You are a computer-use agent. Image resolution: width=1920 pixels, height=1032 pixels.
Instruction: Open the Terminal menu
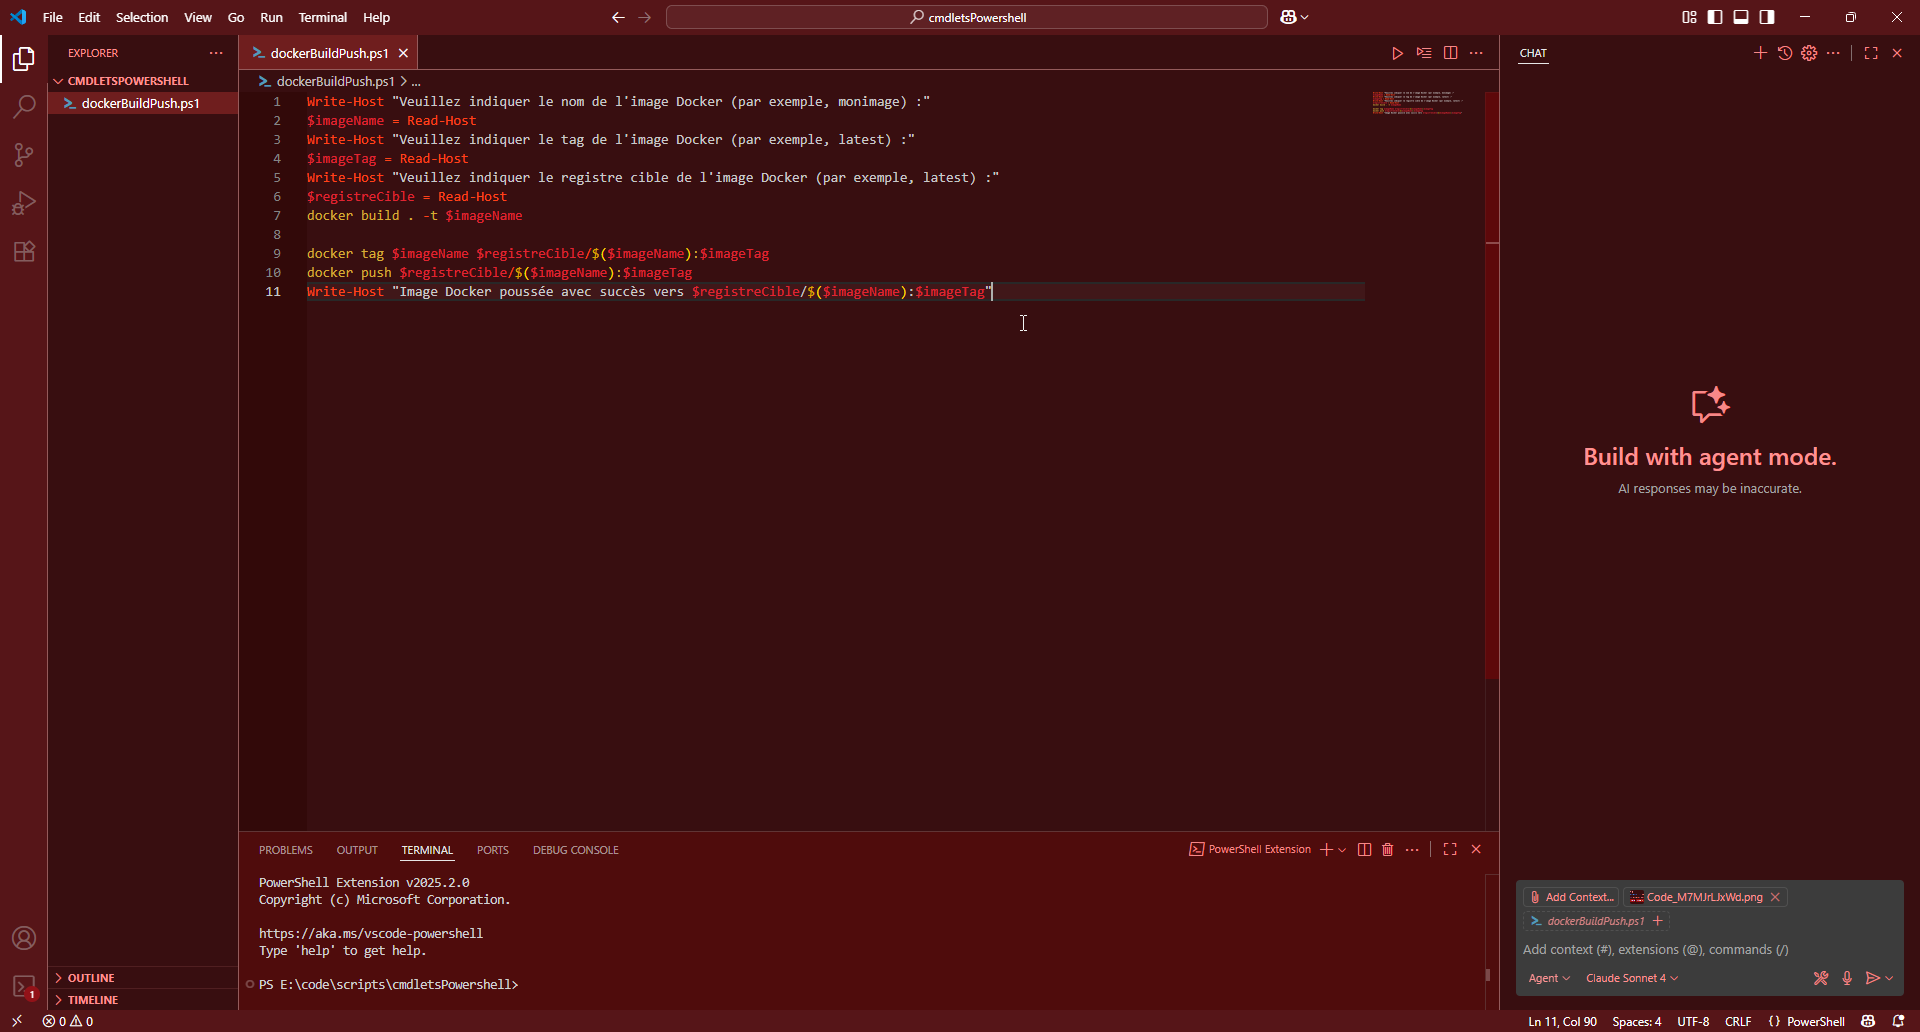pyautogui.click(x=322, y=17)
